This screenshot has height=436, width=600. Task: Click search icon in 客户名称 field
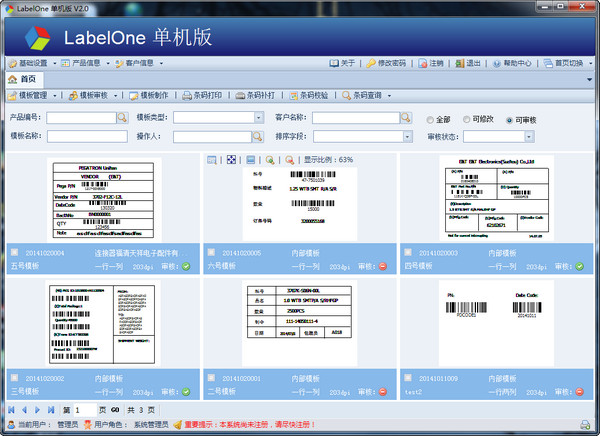pyautogui.click(x=406, y=118)
